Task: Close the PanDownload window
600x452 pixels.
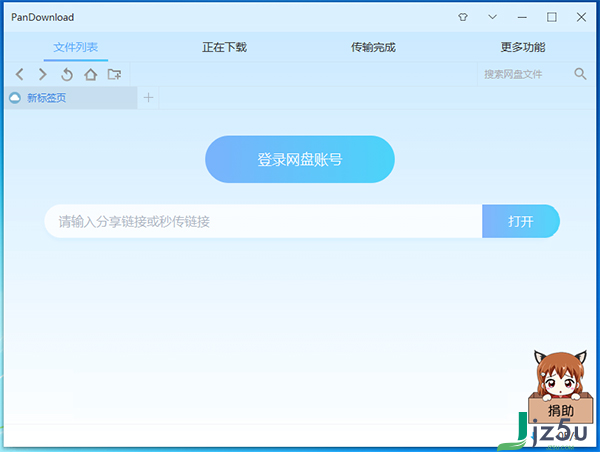Action: click(581, 17)
